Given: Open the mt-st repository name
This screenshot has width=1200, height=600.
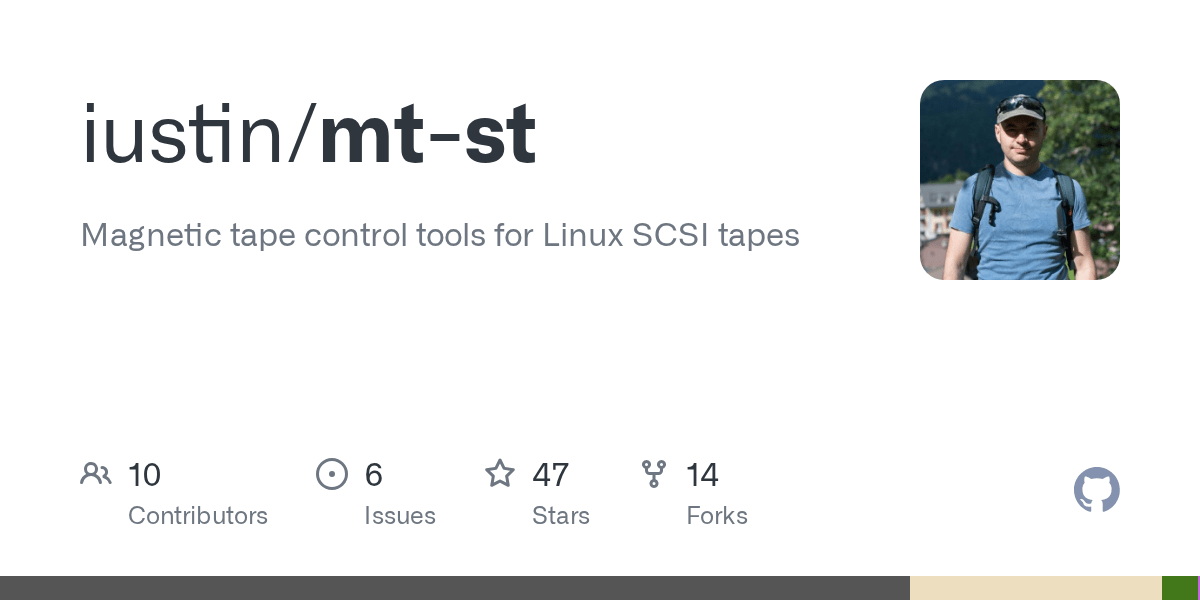Looking at the screenshot, I should [x=428, y=135].
